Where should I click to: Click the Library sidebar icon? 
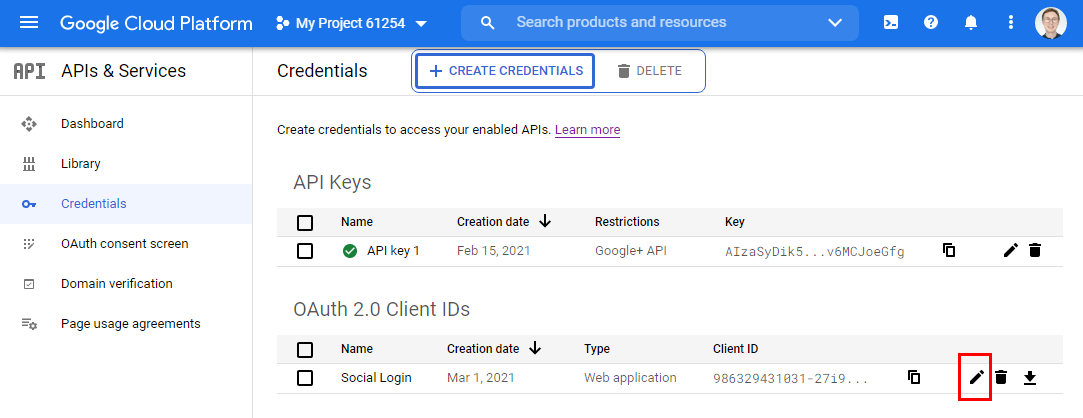tap(29, 164)
